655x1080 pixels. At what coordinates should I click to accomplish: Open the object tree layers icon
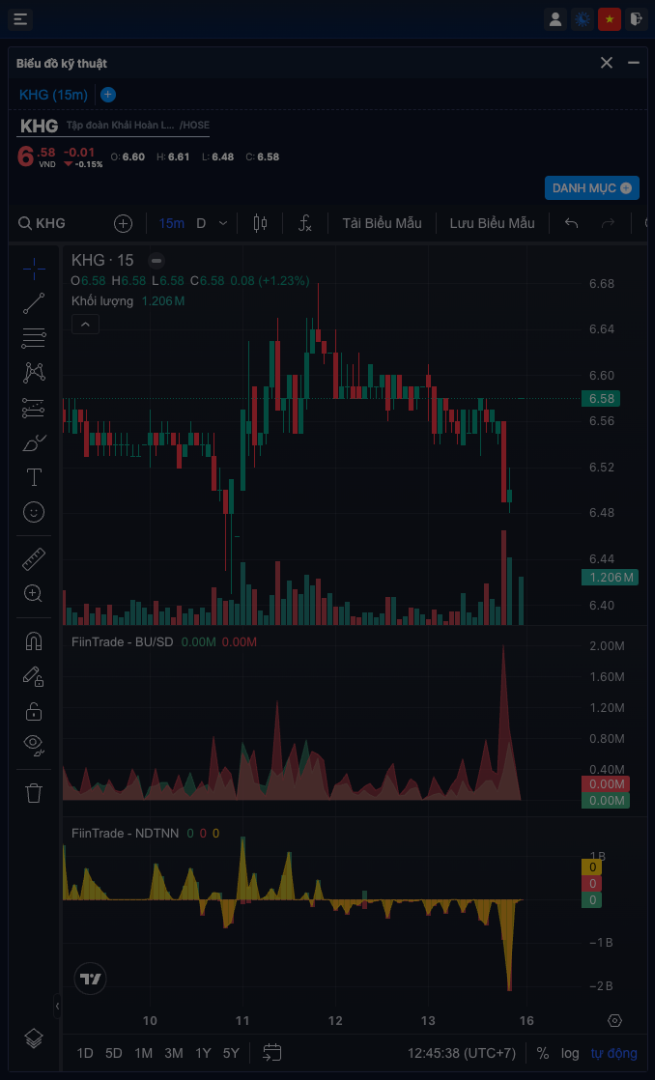click(x=33, y=1037)
